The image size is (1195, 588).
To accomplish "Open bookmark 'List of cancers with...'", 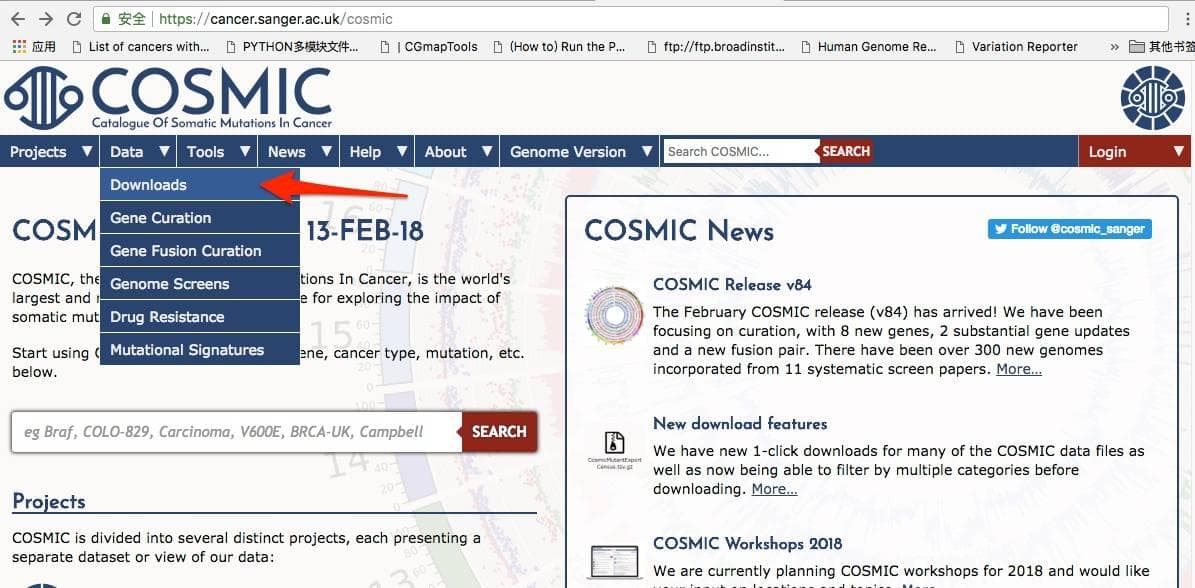I will pyautogui.click(x=140, y=46).
